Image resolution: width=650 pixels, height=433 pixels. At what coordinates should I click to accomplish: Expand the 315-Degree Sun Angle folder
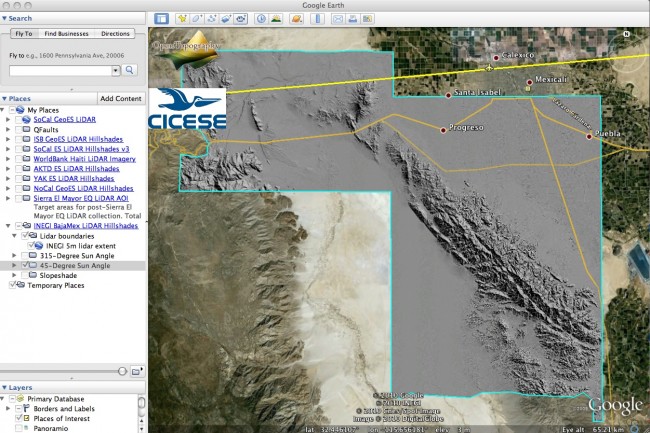(15, 255)
